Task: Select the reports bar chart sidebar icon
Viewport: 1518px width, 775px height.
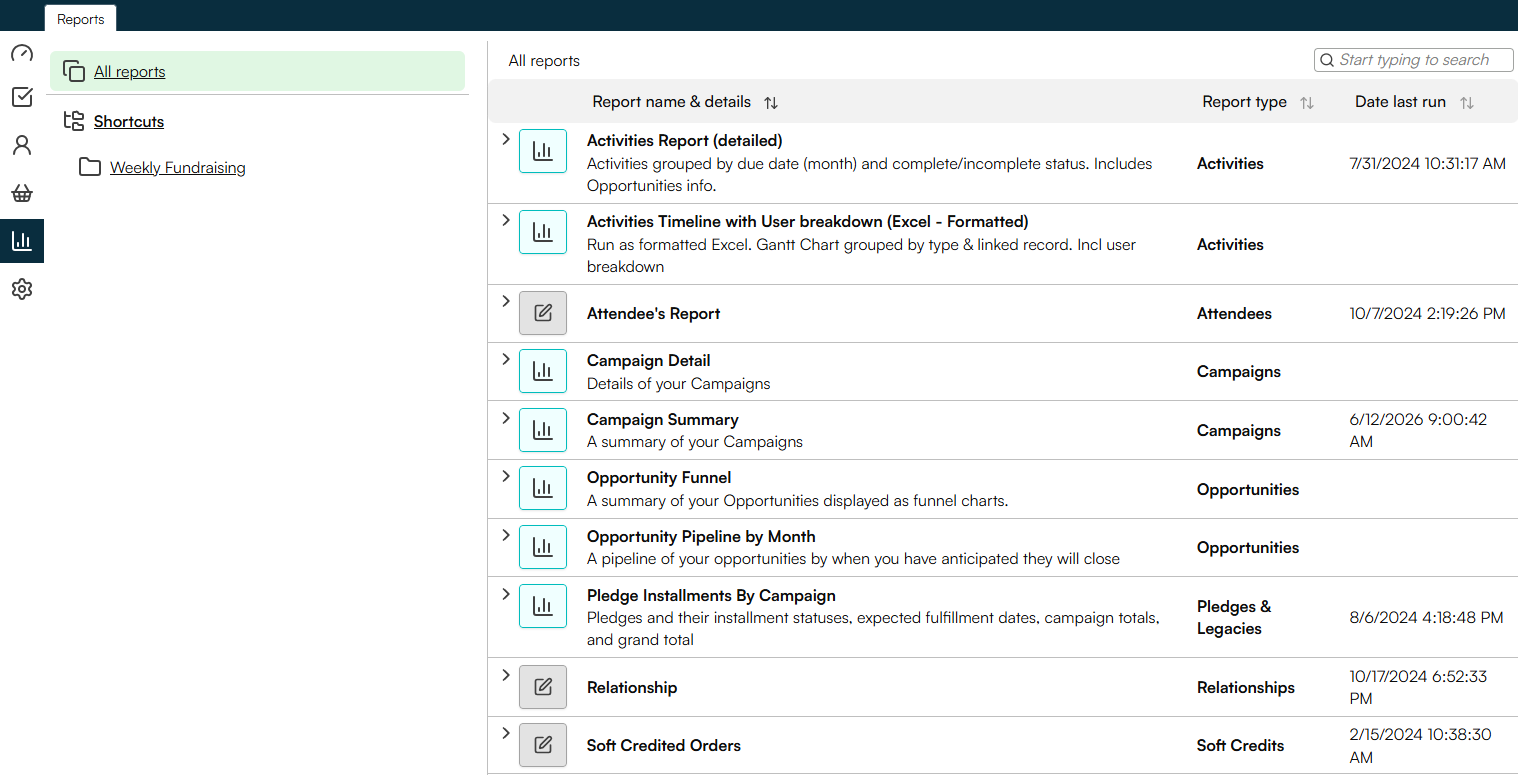Action: pyautogui.click(x=22, y=241)
